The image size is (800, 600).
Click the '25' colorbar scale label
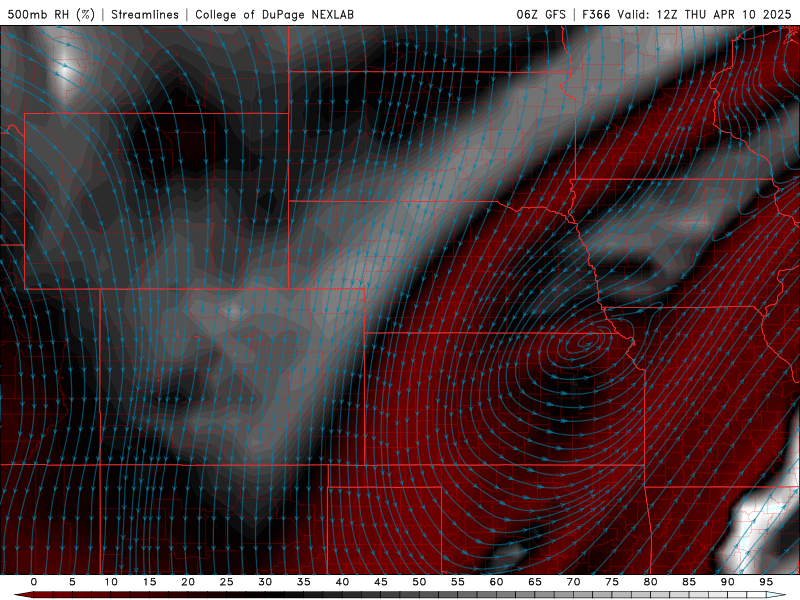tap(227, 582)
